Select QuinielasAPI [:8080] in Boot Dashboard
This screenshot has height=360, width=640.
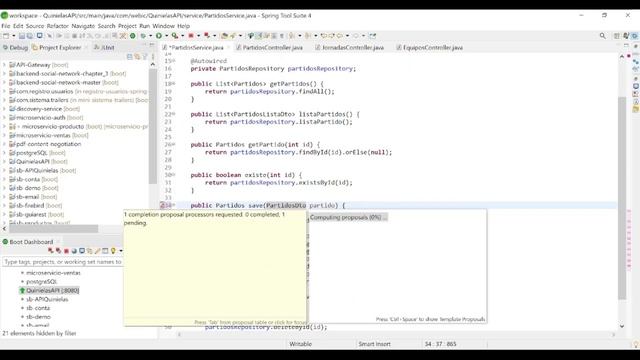53,291
